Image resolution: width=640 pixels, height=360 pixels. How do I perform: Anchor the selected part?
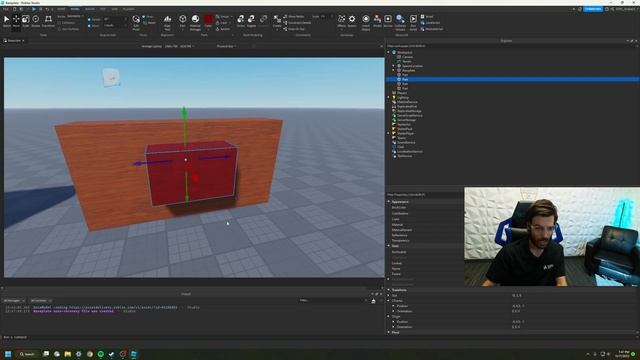pyautogui.click(x=225, y=29)
